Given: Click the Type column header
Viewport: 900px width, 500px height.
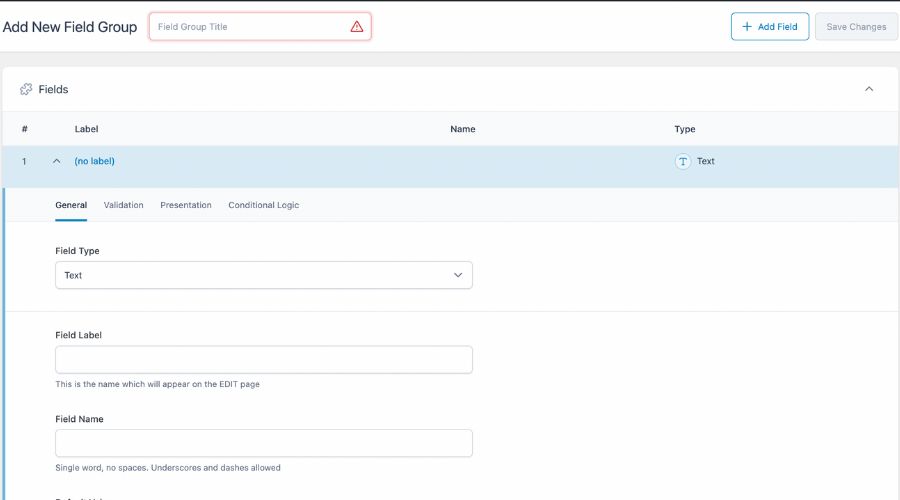Looking at the screenshot, I should coord(684,129).
